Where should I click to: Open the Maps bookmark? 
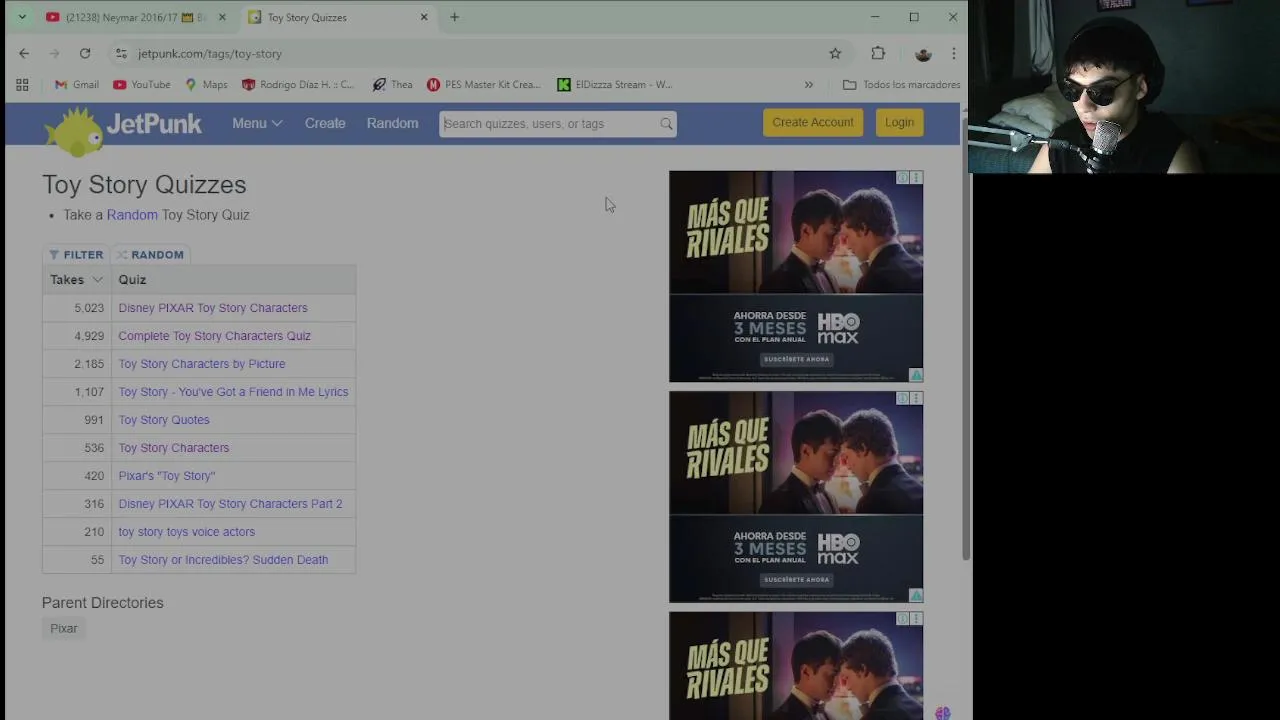206,85
